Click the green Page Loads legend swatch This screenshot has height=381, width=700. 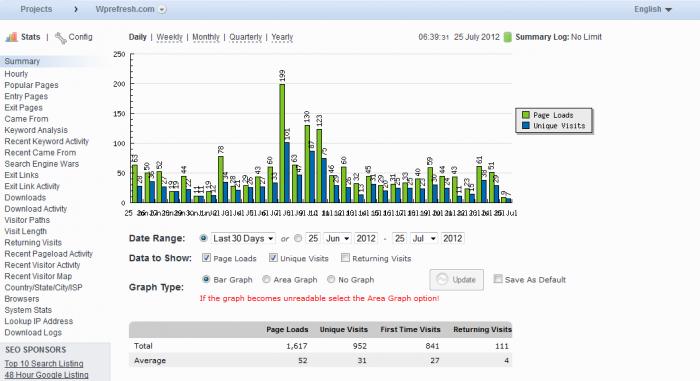point(526,115)
